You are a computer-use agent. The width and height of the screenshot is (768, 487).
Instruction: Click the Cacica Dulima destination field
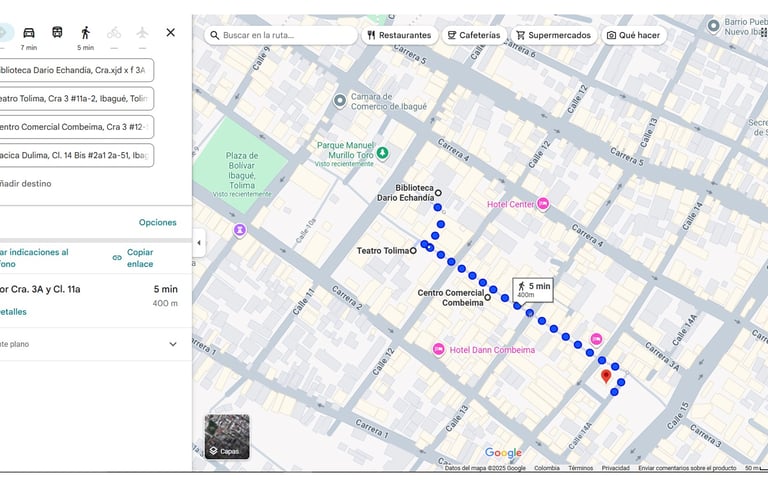(x=76, y=155)
